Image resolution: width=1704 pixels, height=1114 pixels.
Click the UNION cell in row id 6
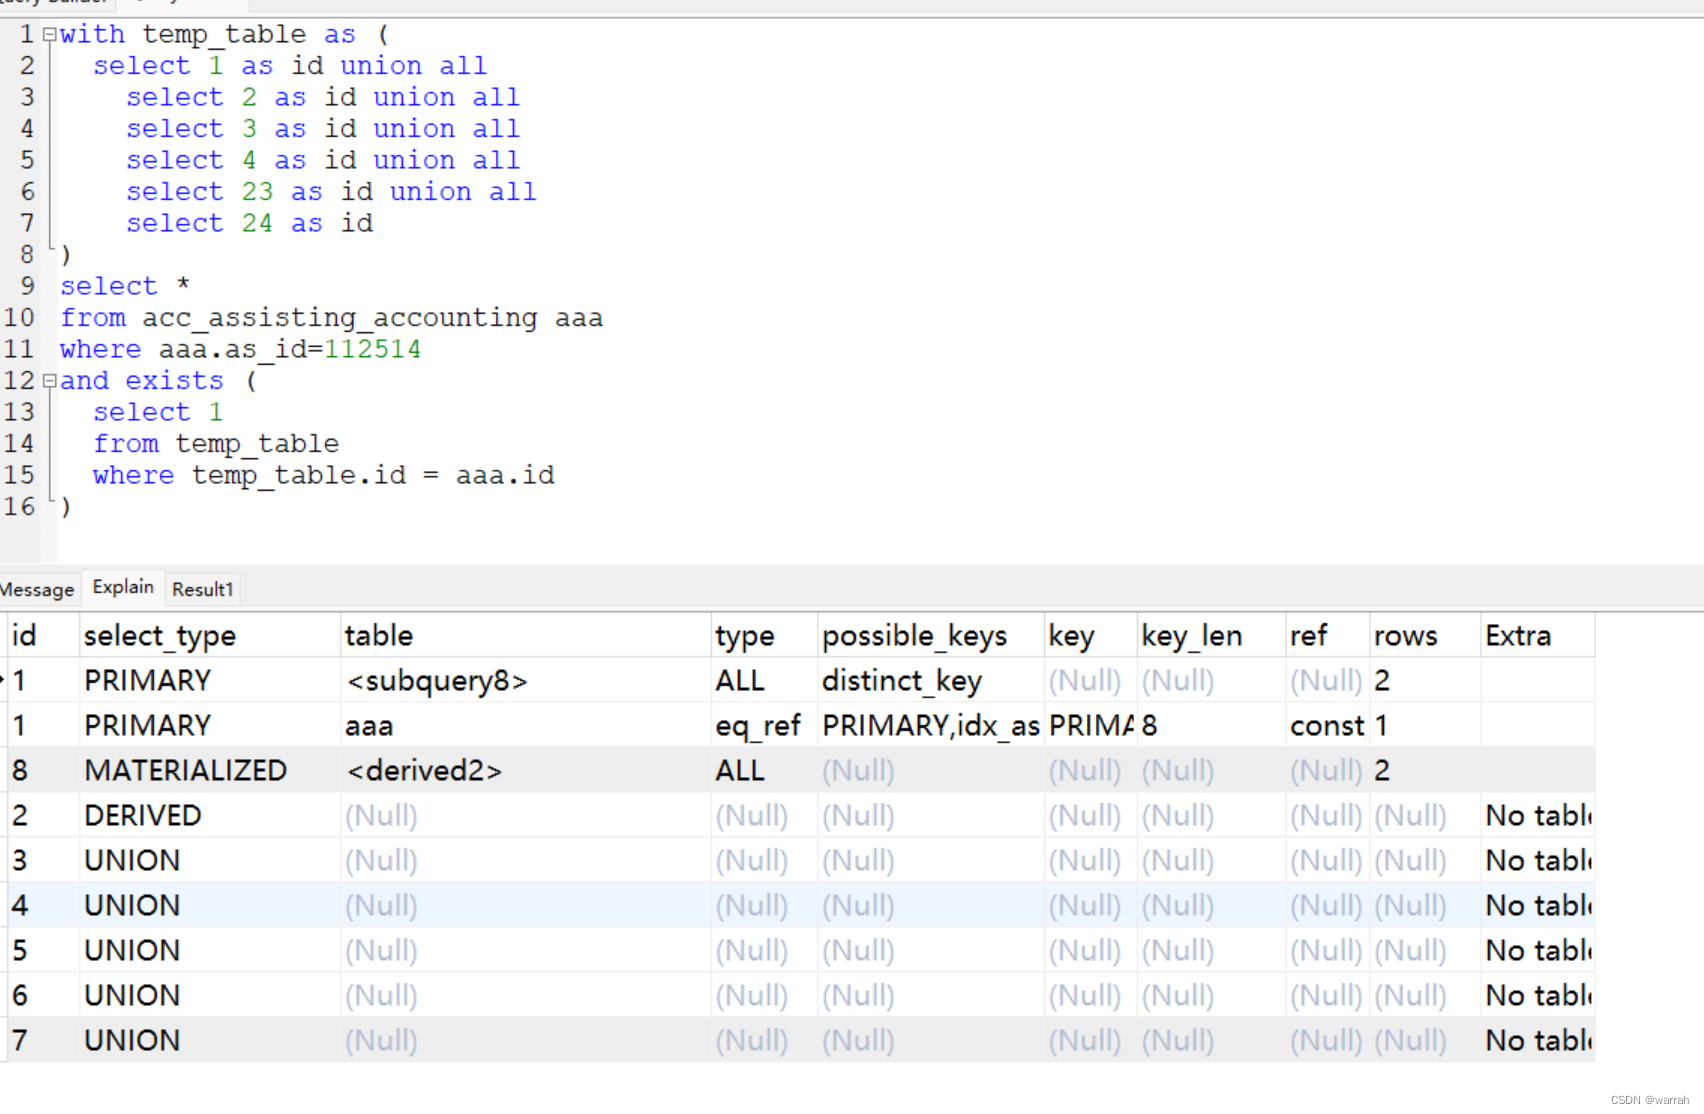tap(209, 995)
